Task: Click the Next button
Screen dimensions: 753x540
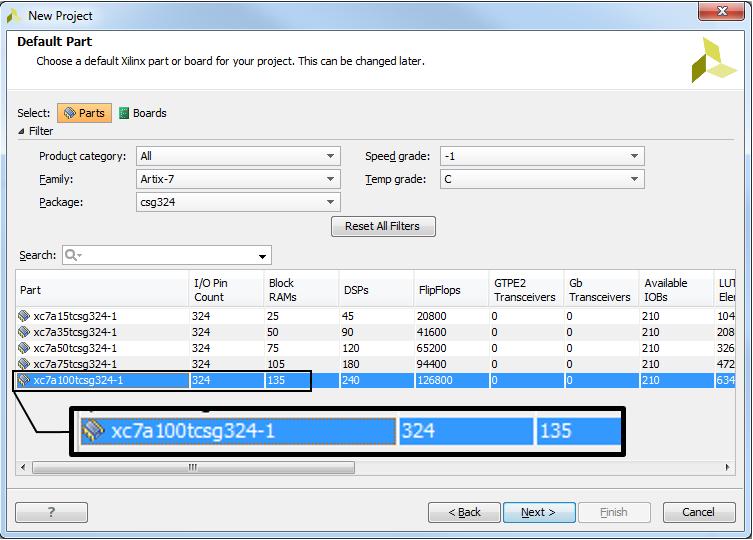Action: pyautogui.click(x=539, y=512)
